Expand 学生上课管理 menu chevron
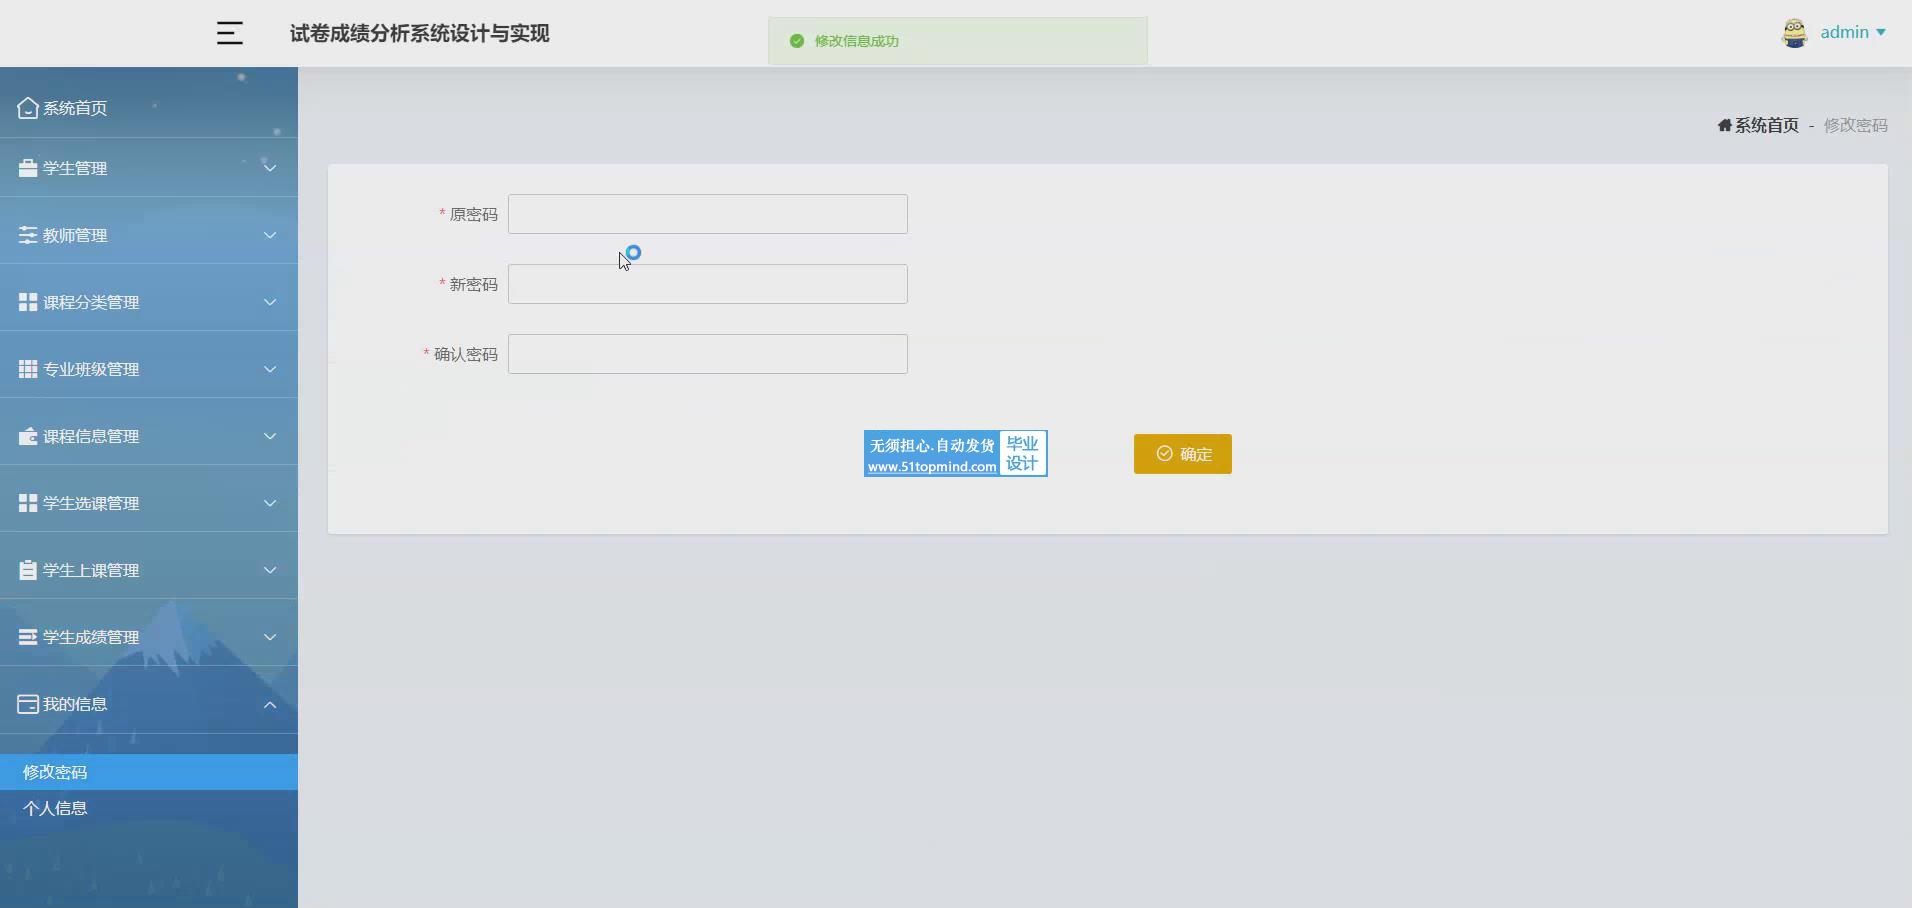Image resolution: width=1912 pixels, height=908 pixels. point(270,570)
